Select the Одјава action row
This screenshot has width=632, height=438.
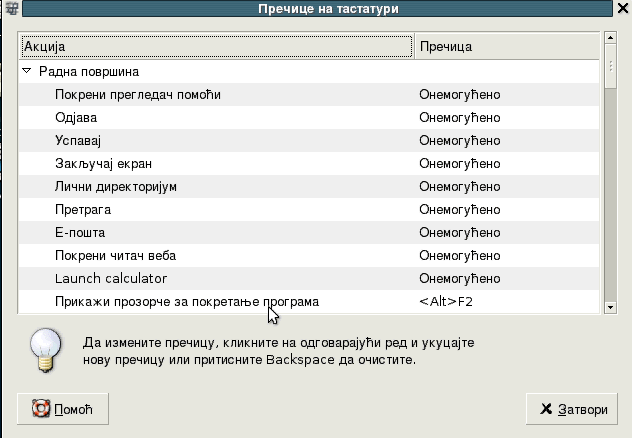point(309,118)
